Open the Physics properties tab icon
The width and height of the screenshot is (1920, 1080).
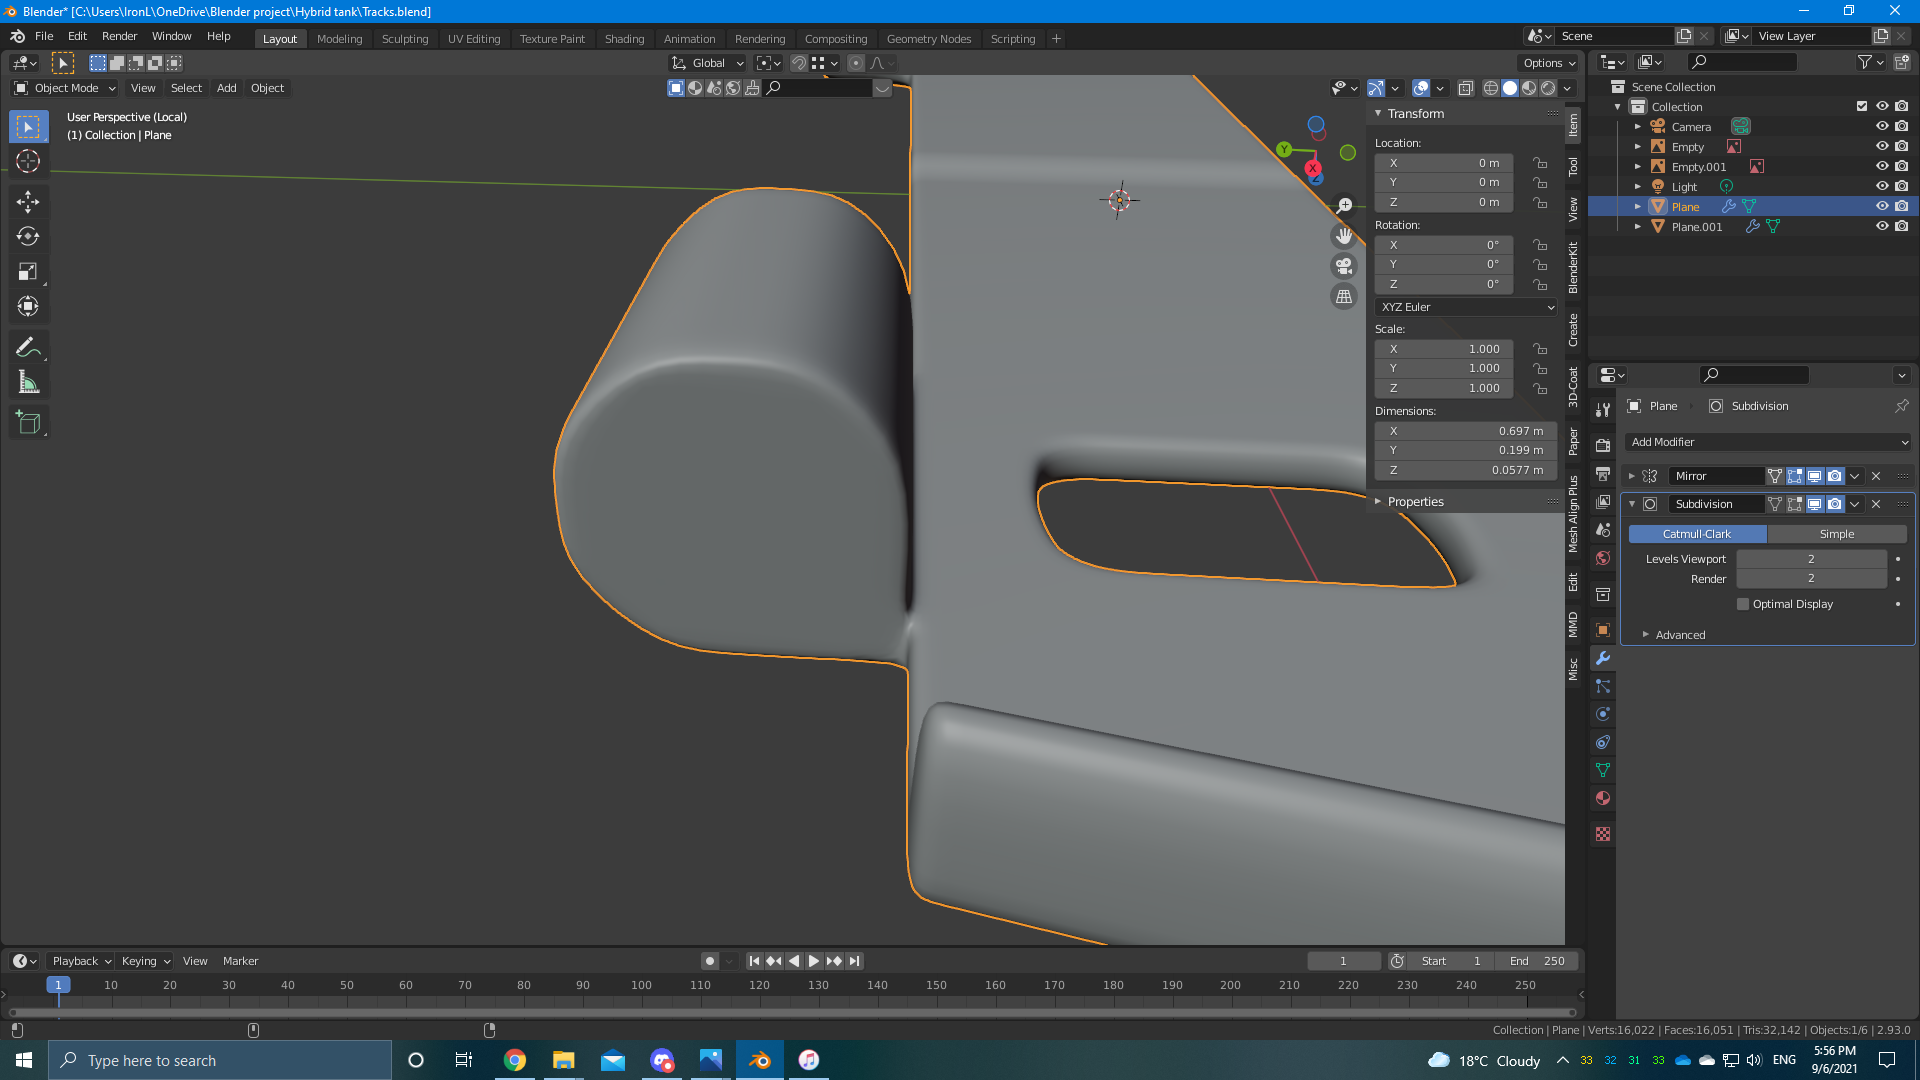[x=1603, y=714]
